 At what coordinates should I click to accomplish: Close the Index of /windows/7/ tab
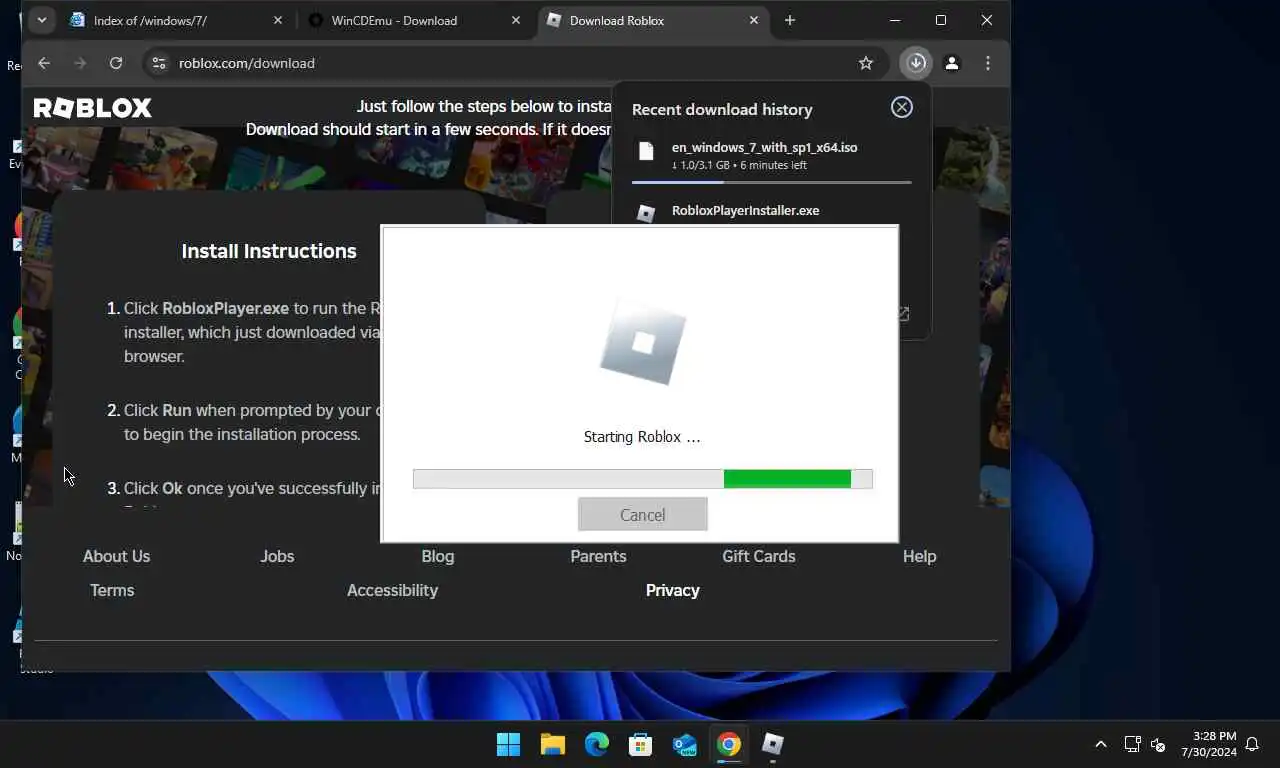click(278, 20)
